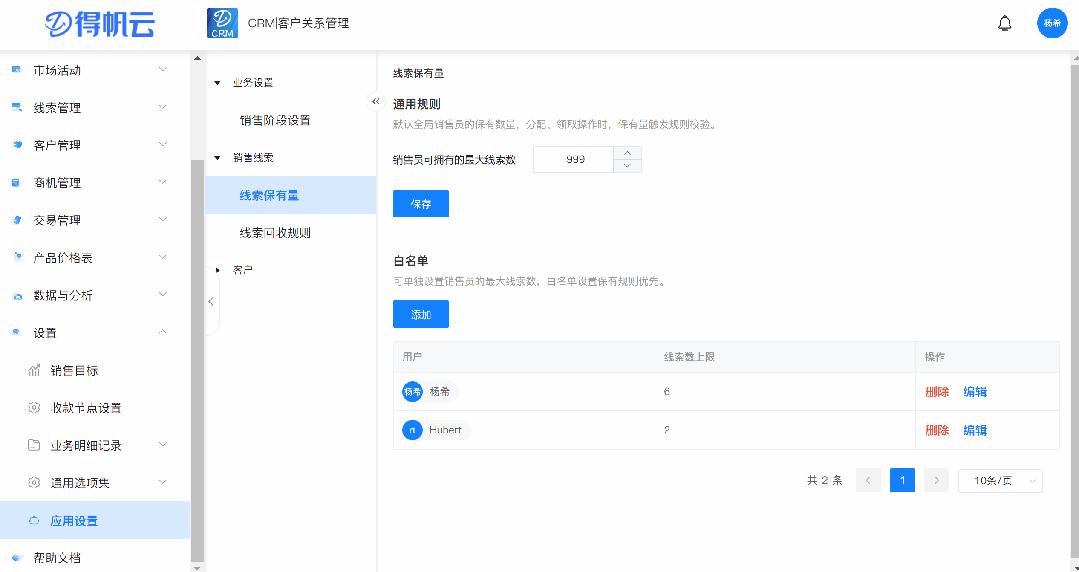Click the 业务明细记录 folder icon
The height and width of the screenshot is (572, 1079).
click(34, 445)
